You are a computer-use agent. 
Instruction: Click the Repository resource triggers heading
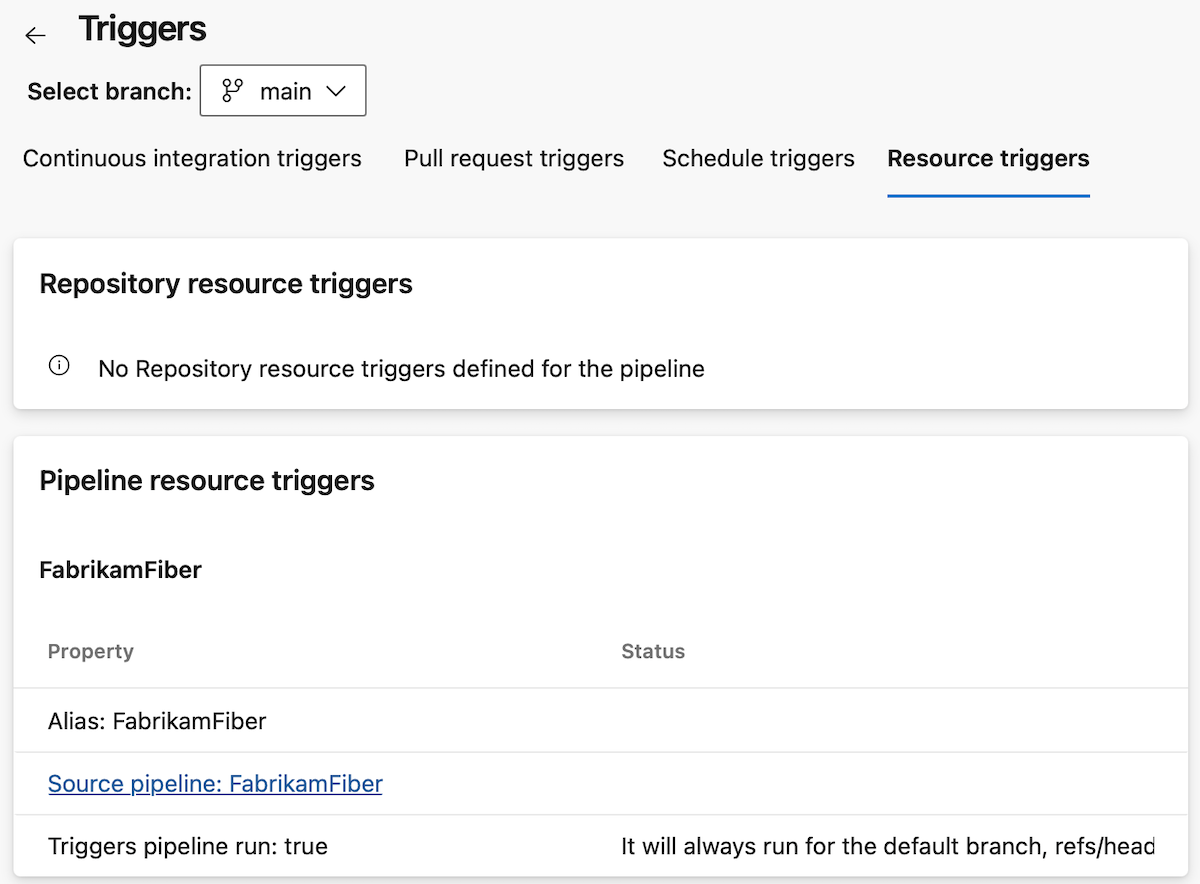[x=226, y=284]
